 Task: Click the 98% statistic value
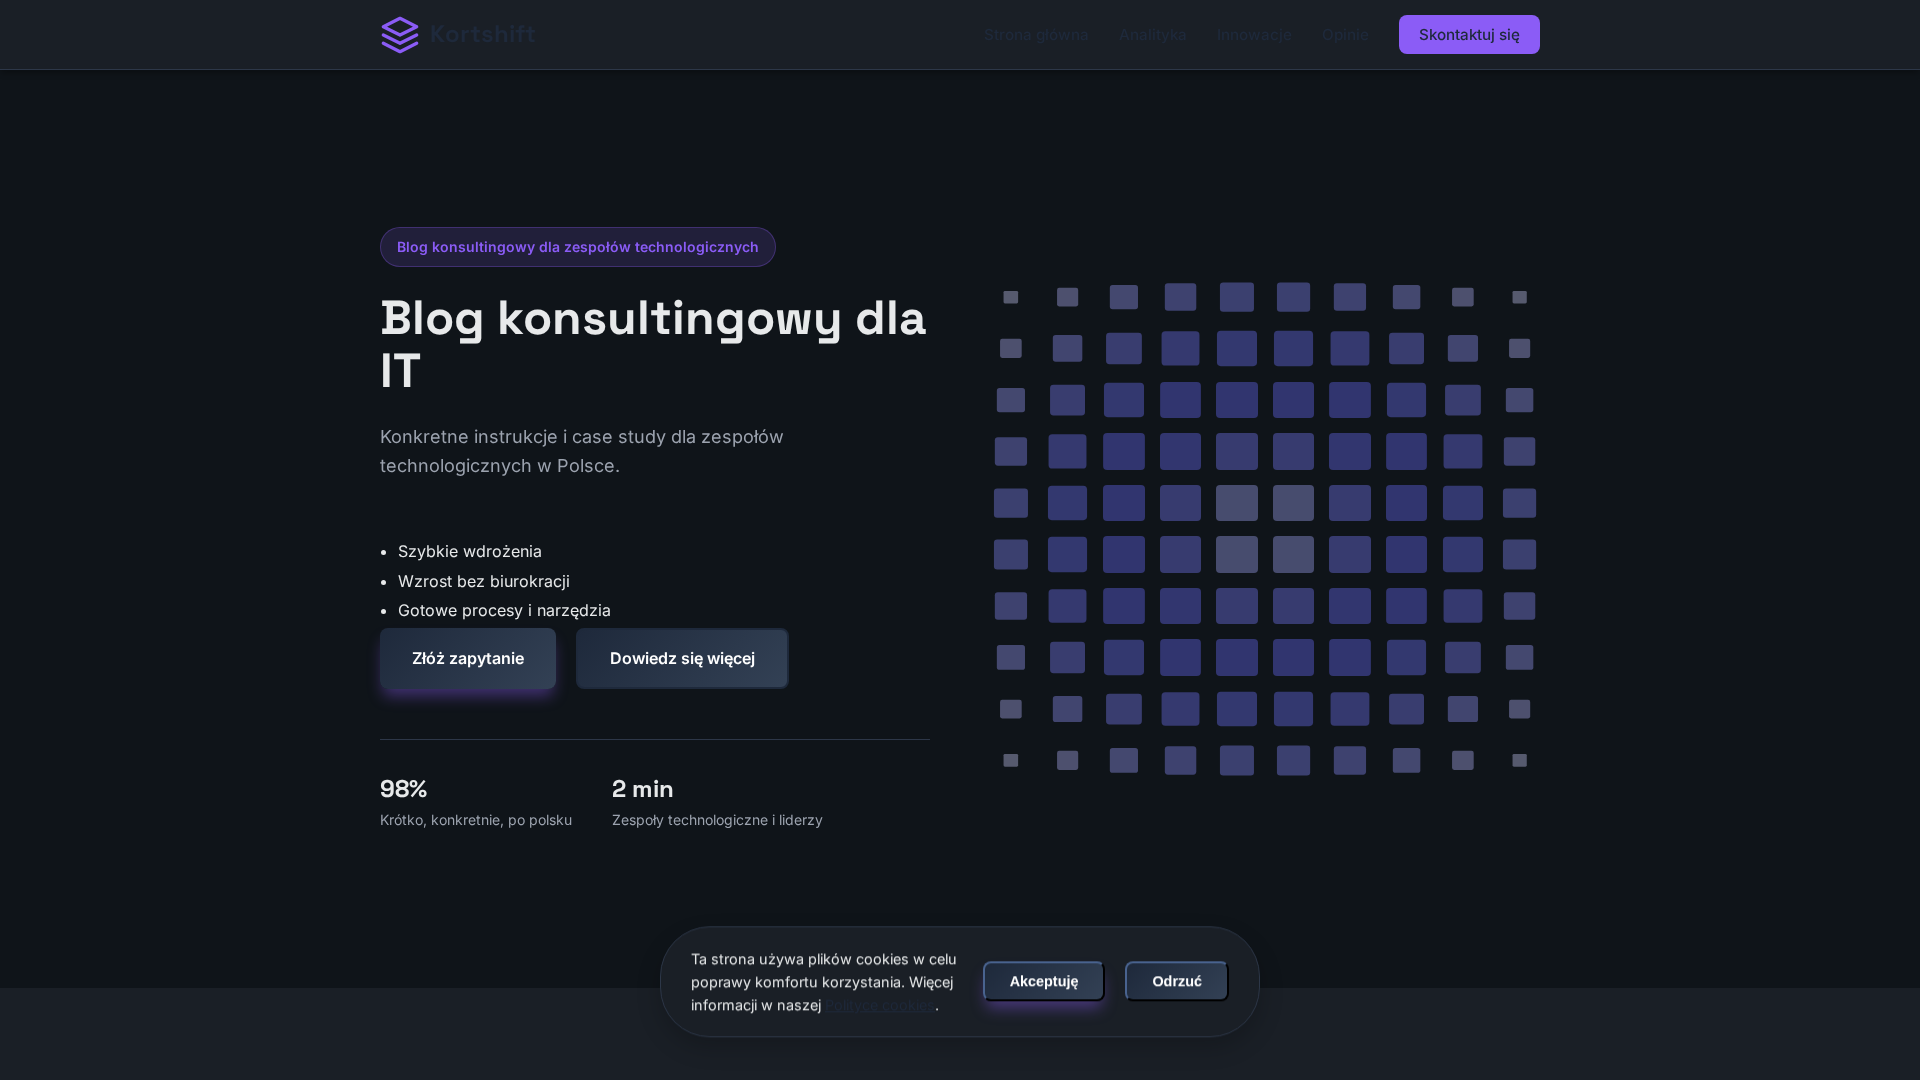pos(404,789)
